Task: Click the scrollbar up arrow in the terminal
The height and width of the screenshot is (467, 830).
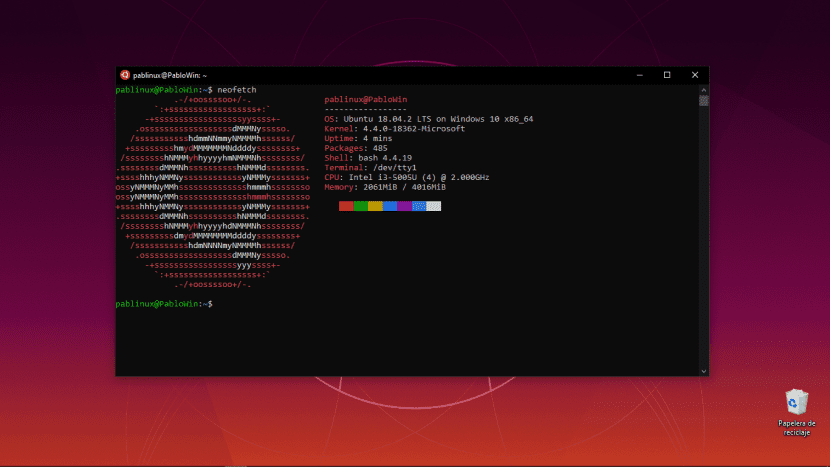Action: pos(703,90)
